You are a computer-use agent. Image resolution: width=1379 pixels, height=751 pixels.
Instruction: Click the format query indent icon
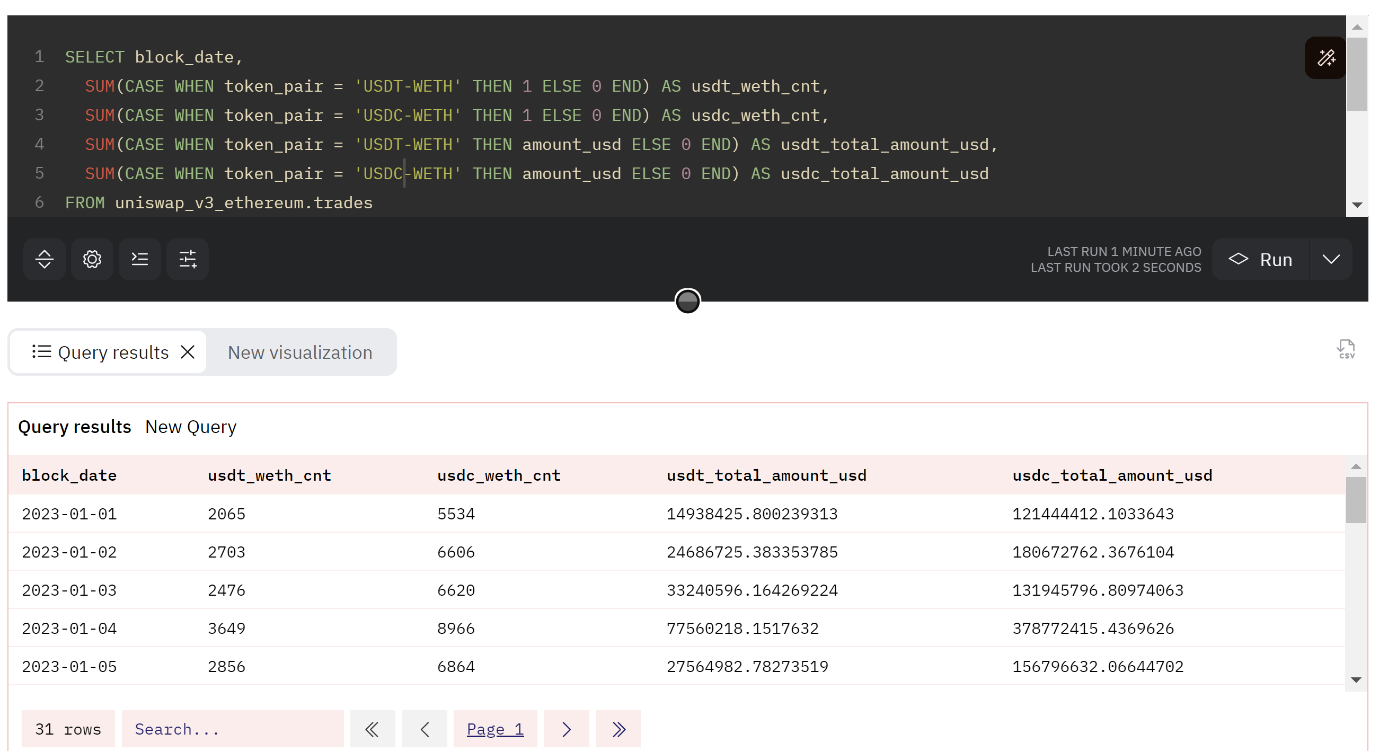pos(140,259)
